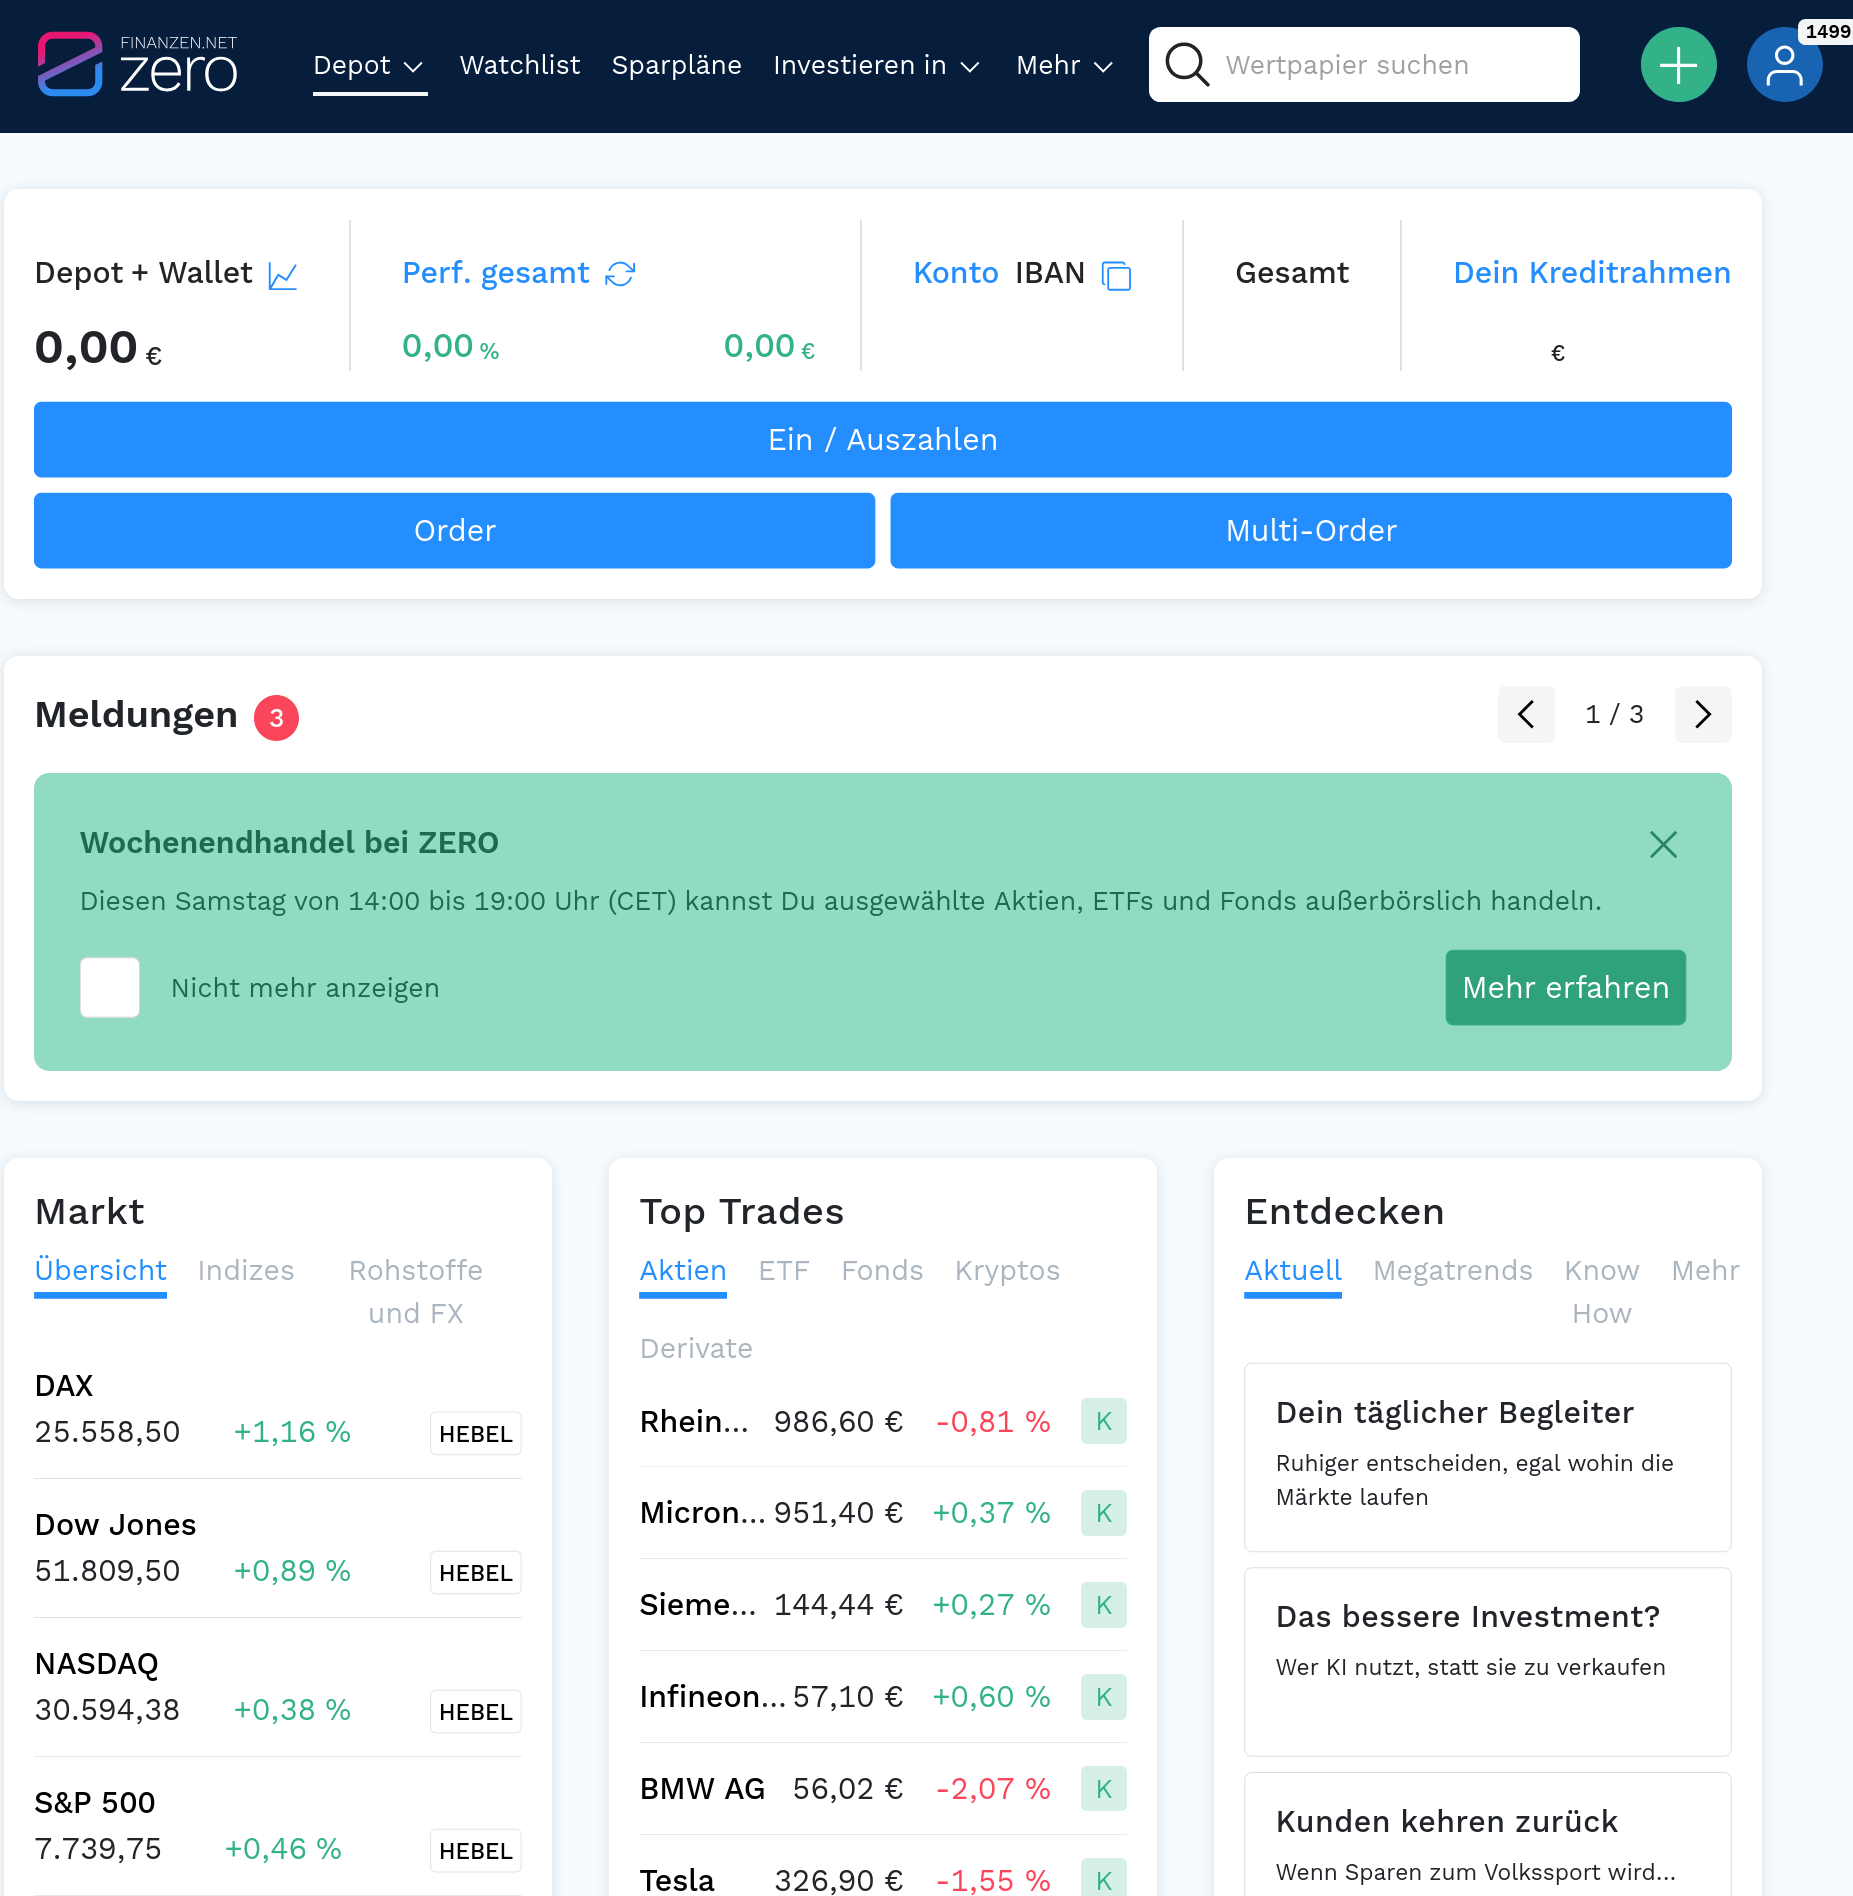Open the Infineon... stock row
Viewport: 1853px width, 1896px height.
883,1697
